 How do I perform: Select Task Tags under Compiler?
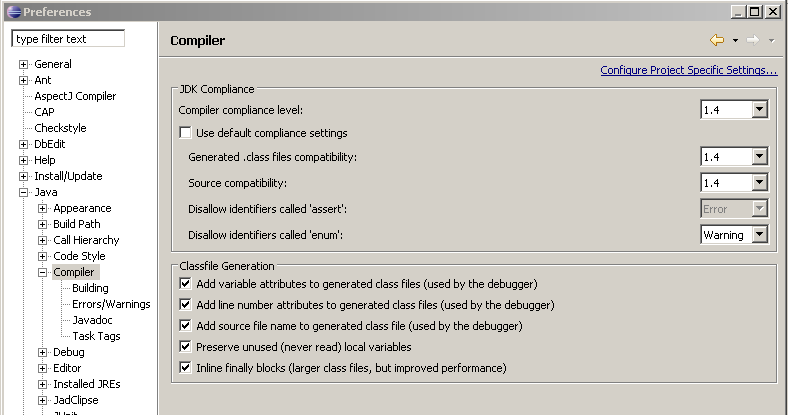point(96,336)
